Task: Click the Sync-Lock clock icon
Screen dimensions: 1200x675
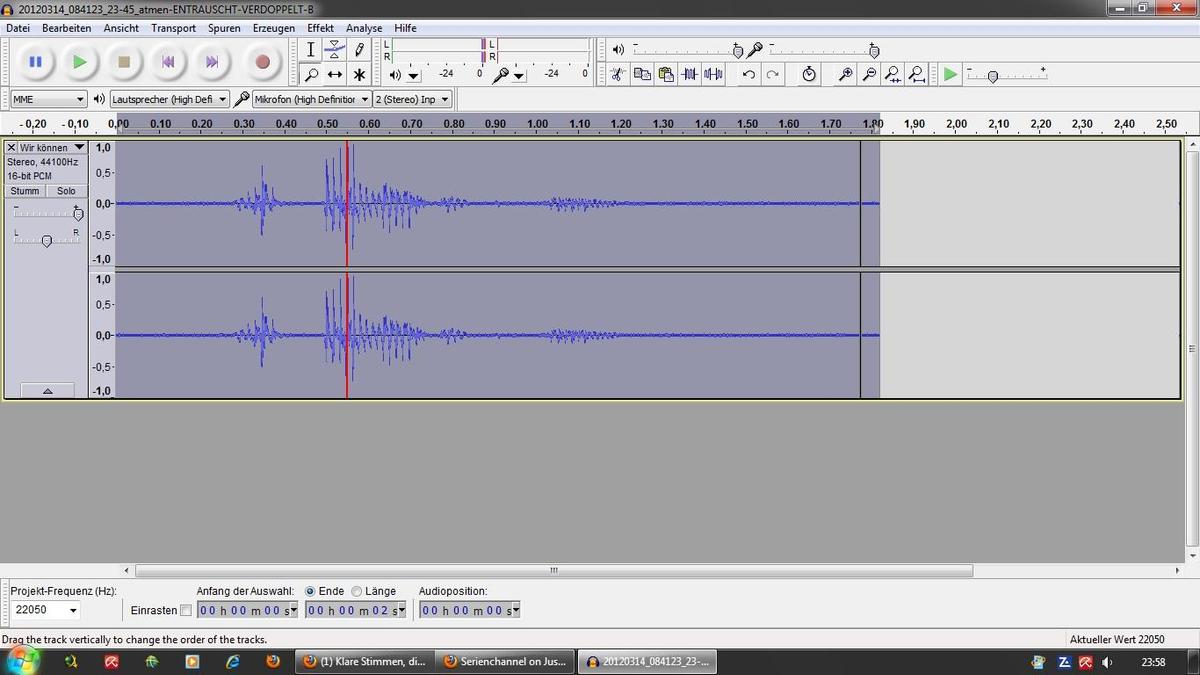Action: [x=809, y=74]
